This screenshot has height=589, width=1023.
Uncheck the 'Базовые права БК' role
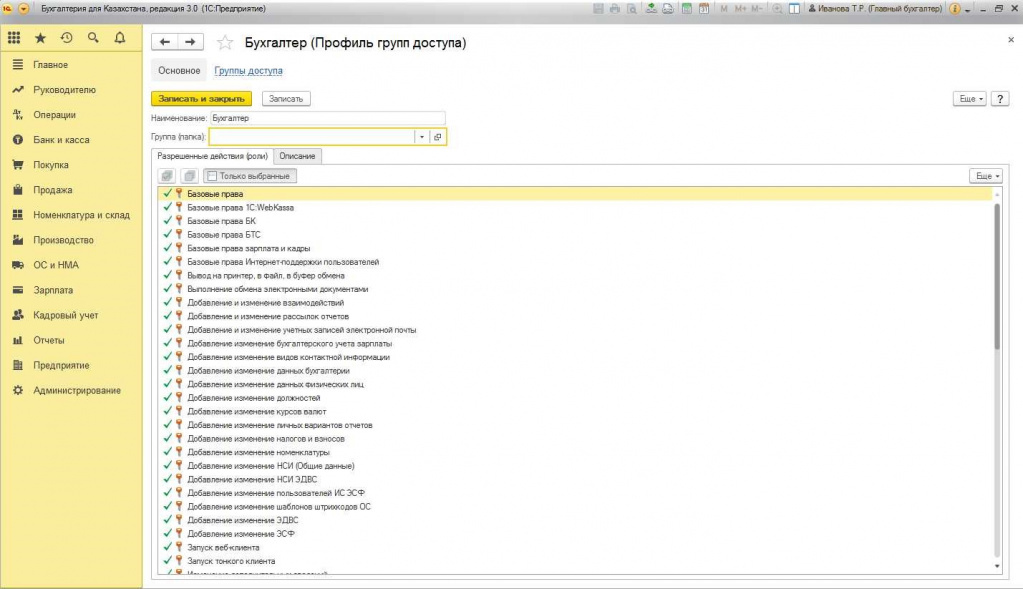pos(168,220)
